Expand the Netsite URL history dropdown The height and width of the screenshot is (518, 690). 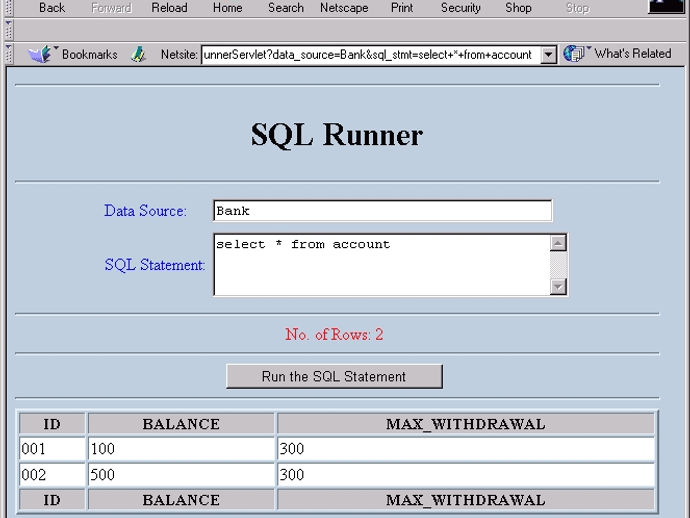click(x=548, y=55)
